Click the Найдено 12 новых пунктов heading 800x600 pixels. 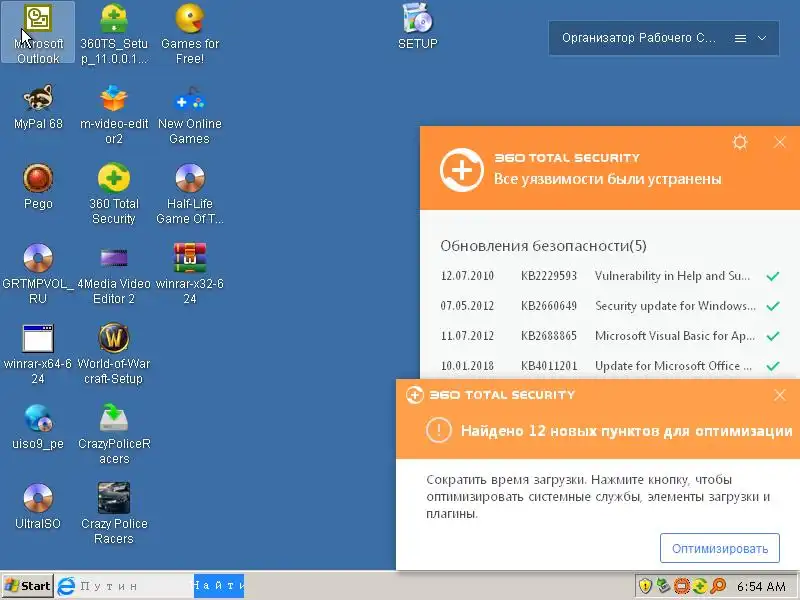627,431
